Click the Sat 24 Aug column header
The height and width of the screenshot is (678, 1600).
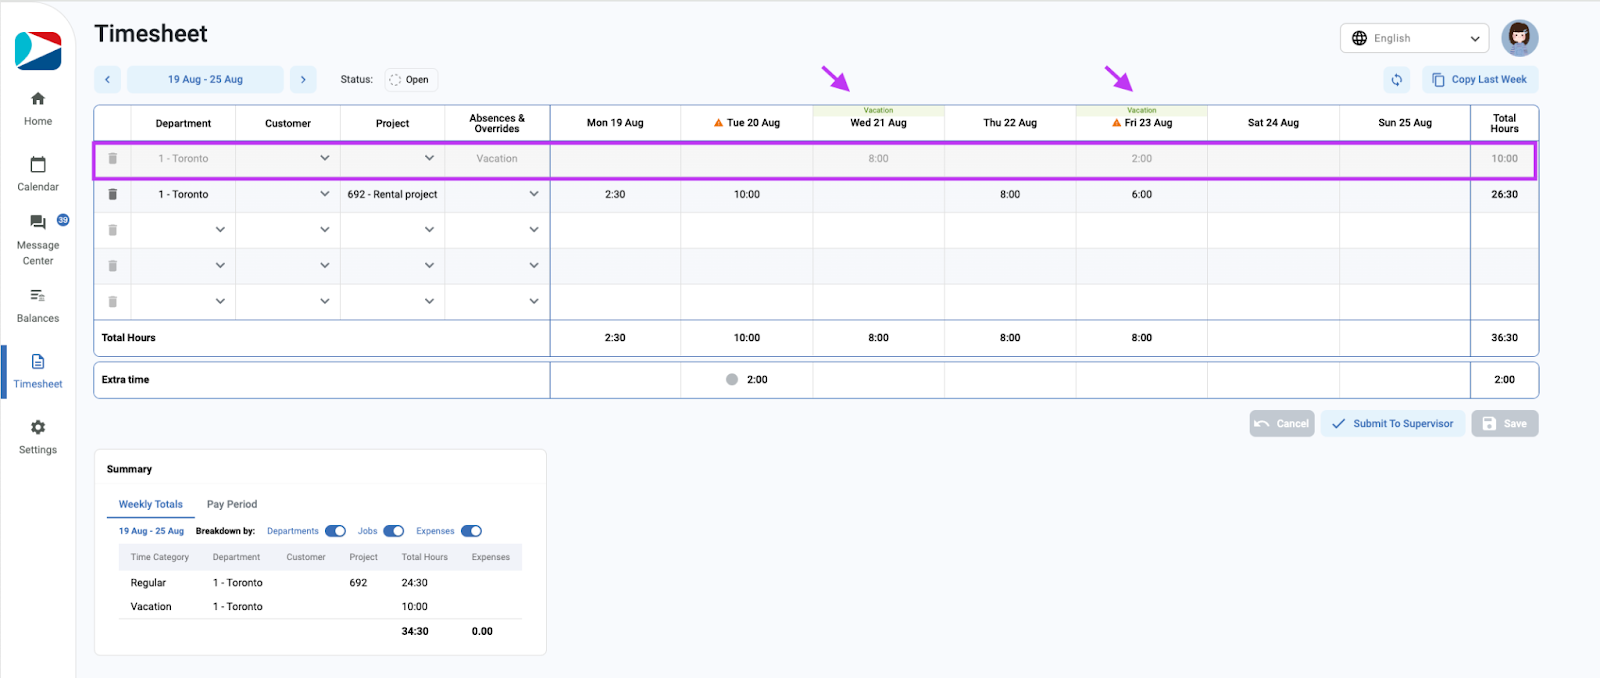tap(1273, 123)
